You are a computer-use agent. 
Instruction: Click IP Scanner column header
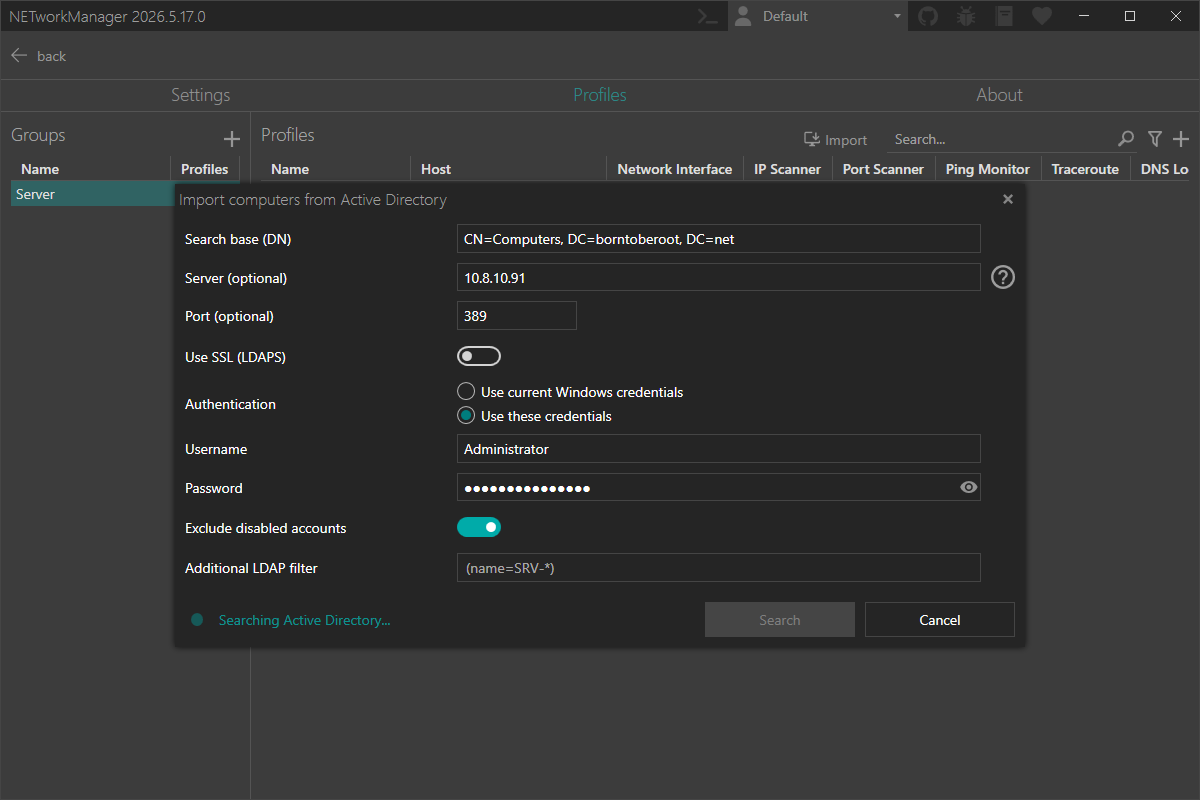click(x=788, y=169)
